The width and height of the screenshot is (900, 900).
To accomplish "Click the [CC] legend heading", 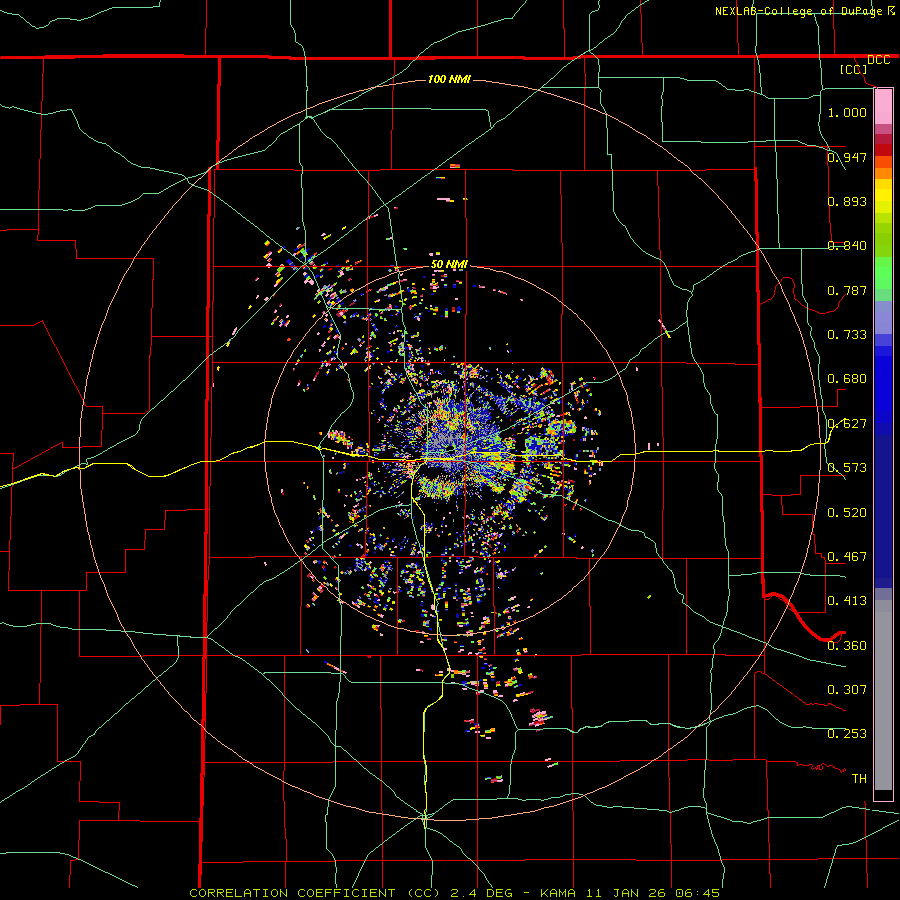I will tap(853, 69).
